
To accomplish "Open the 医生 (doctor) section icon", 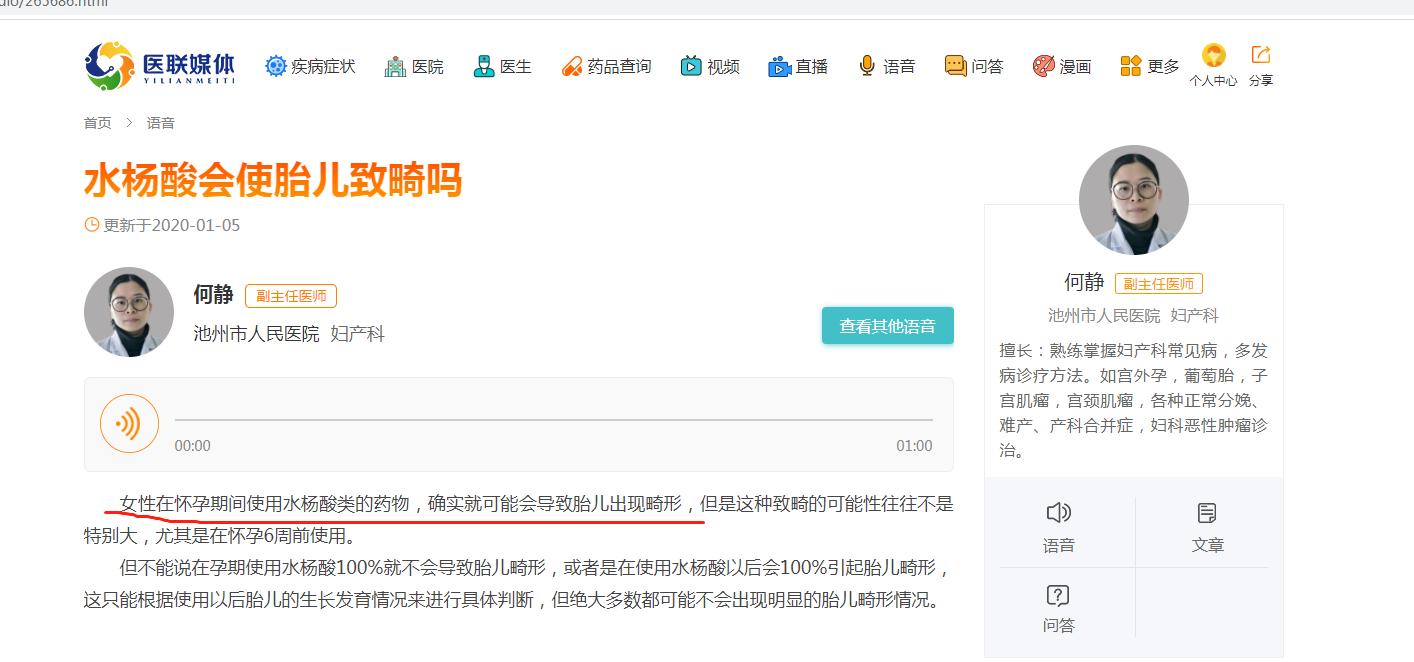I will click(x=502, y=65).
